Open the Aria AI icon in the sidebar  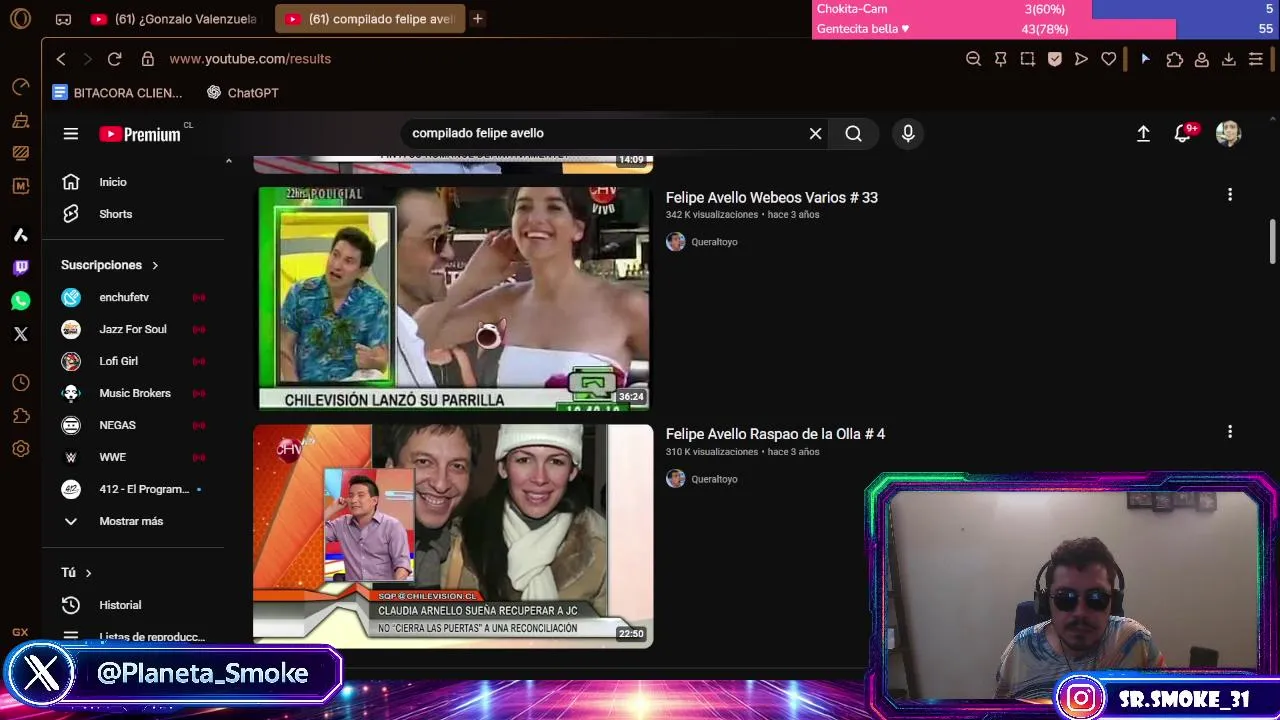click(x=20, y=235)
